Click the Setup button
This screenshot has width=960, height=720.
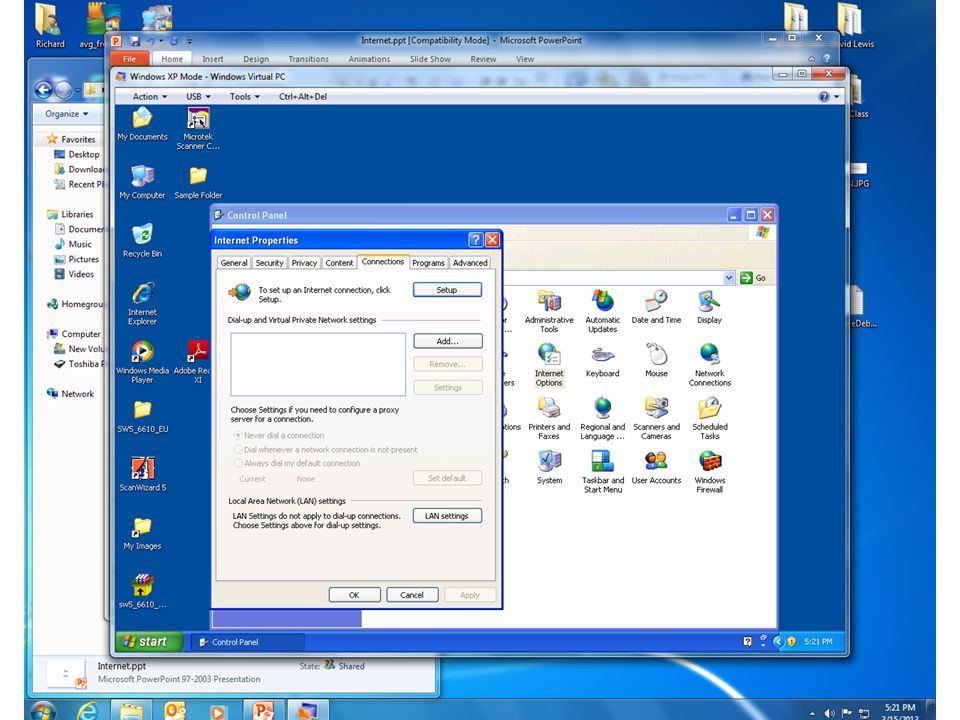click(447, 290)
